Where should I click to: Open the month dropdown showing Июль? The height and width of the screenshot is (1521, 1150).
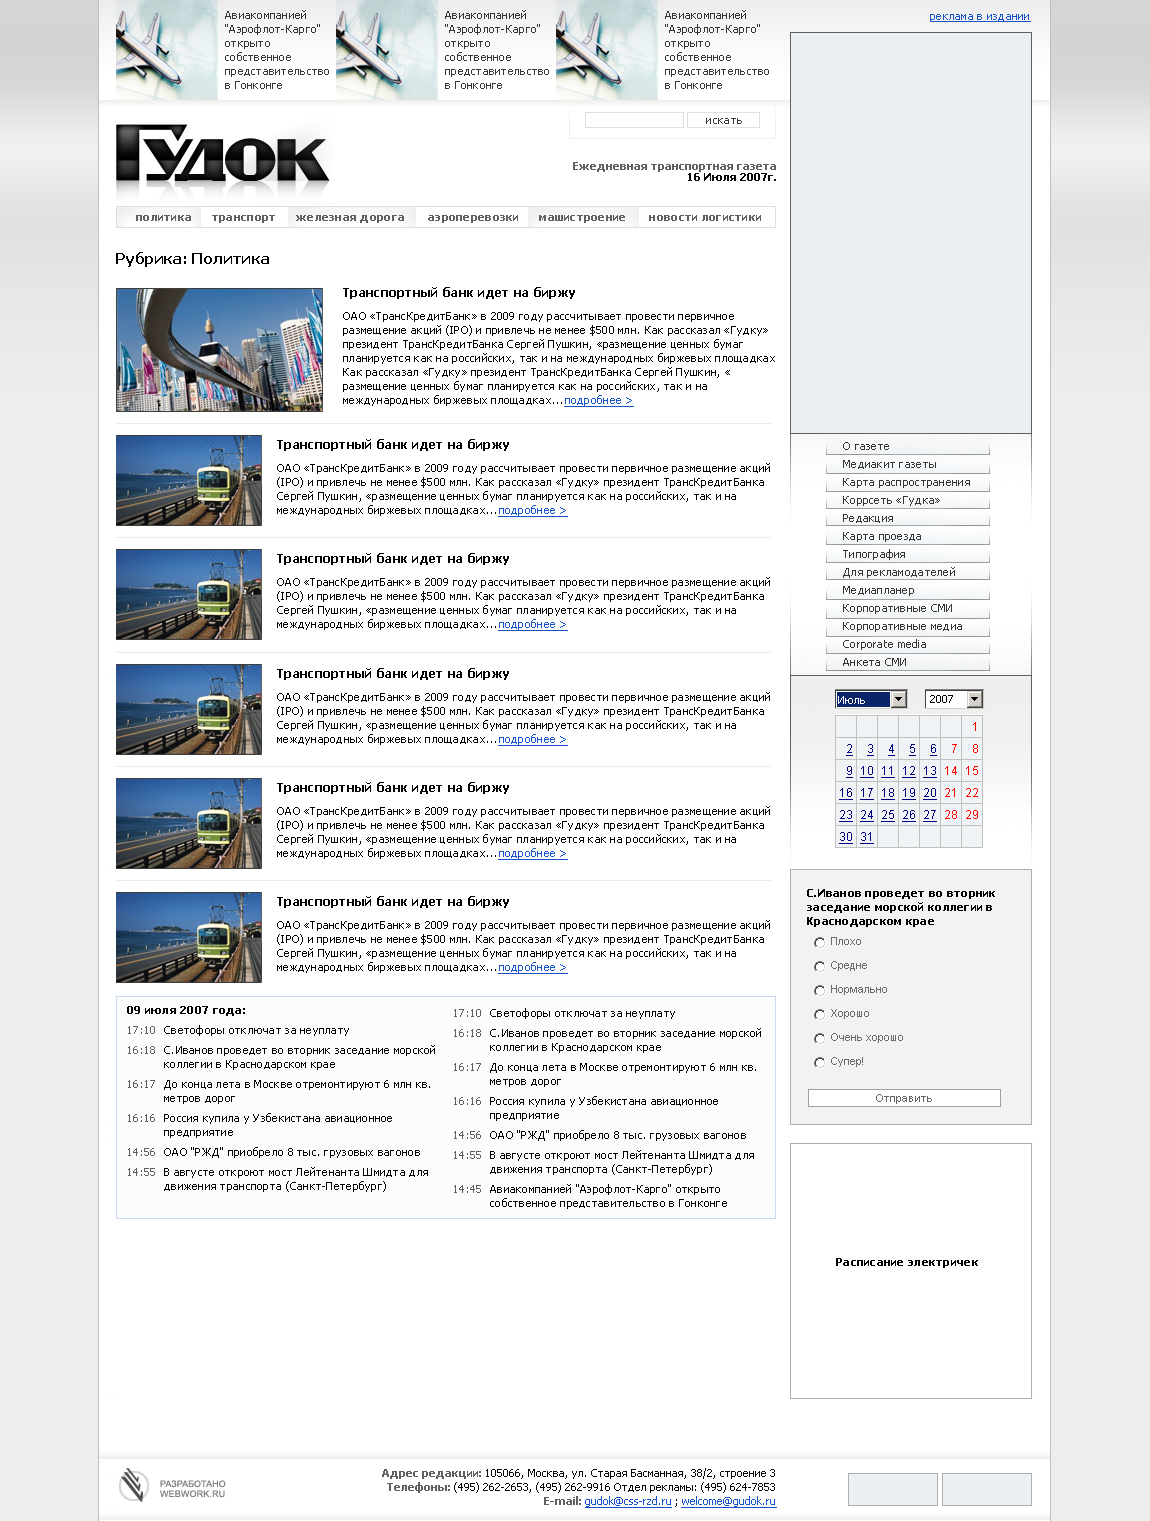pyautogui.click(x=870, y=699)
